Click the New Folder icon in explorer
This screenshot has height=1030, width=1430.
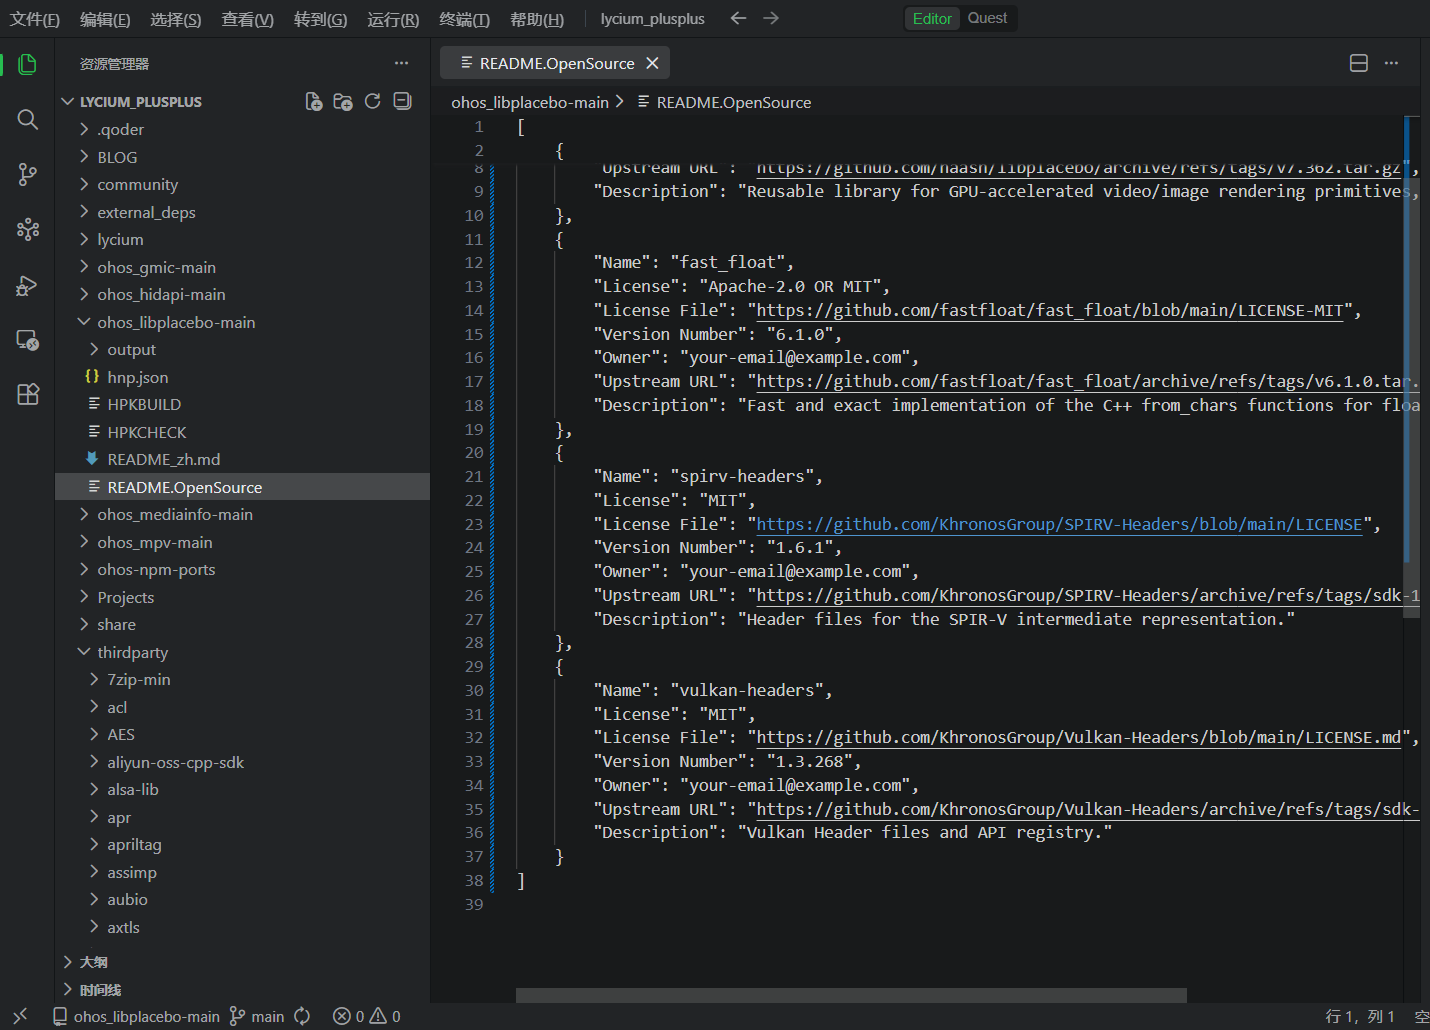343,101
